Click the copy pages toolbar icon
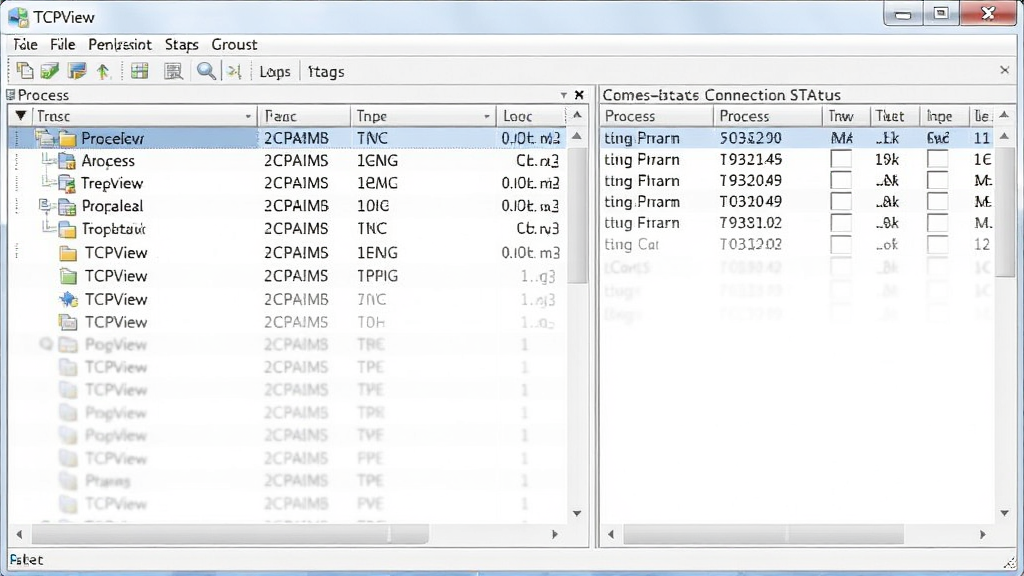 25,71
